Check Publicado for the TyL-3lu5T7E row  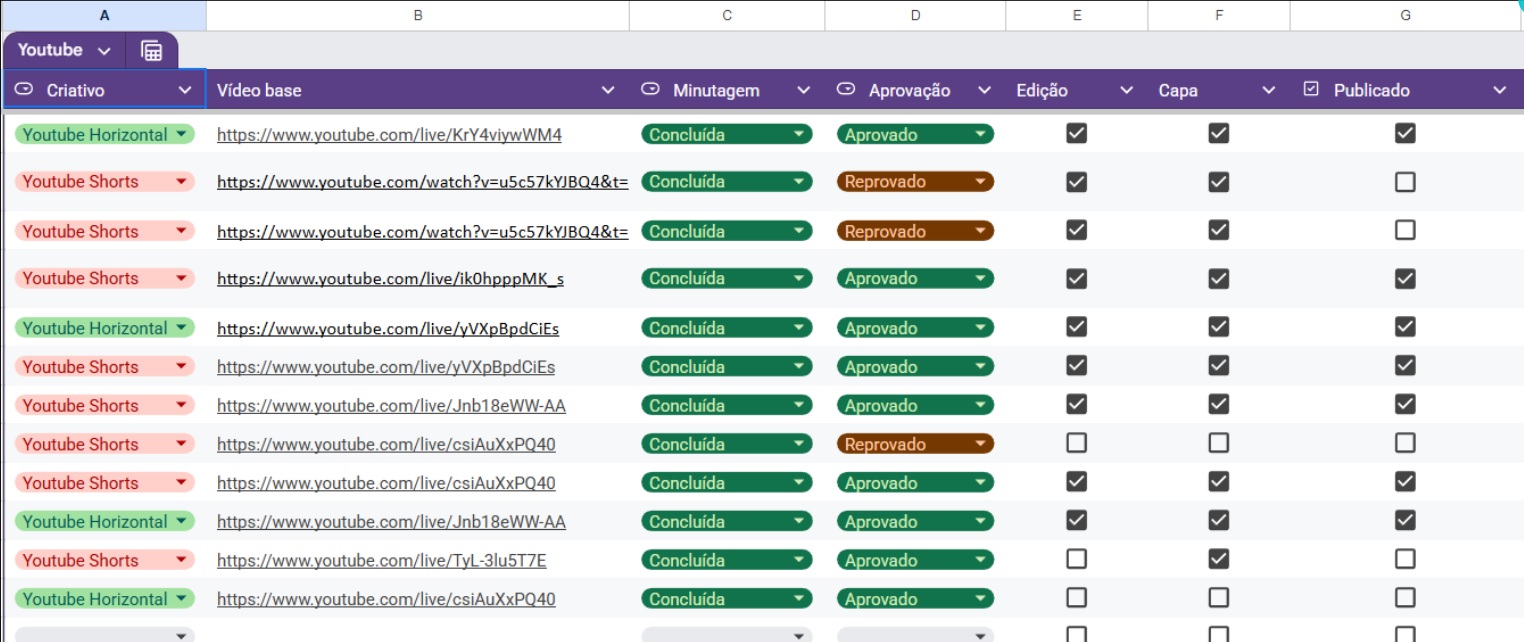click(1405, 559)
